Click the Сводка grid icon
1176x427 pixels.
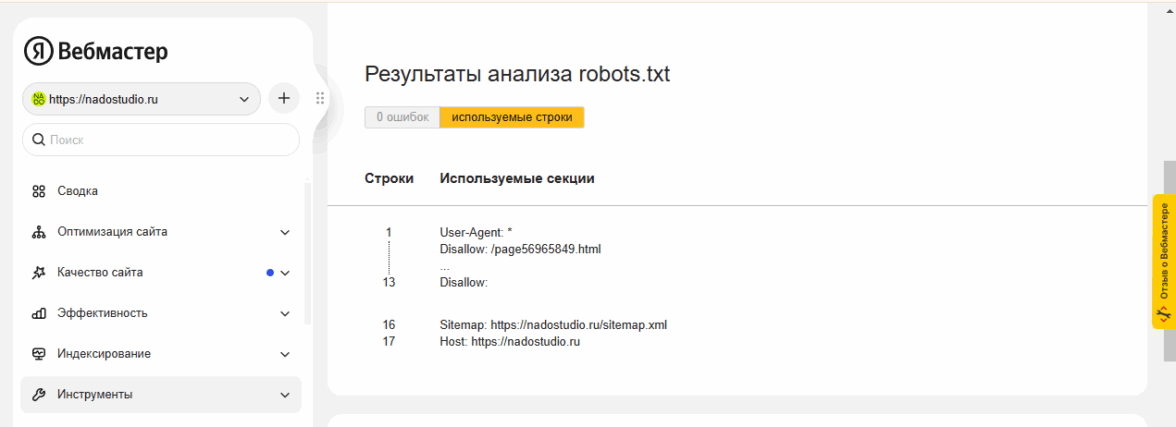(x=39, y=191)
